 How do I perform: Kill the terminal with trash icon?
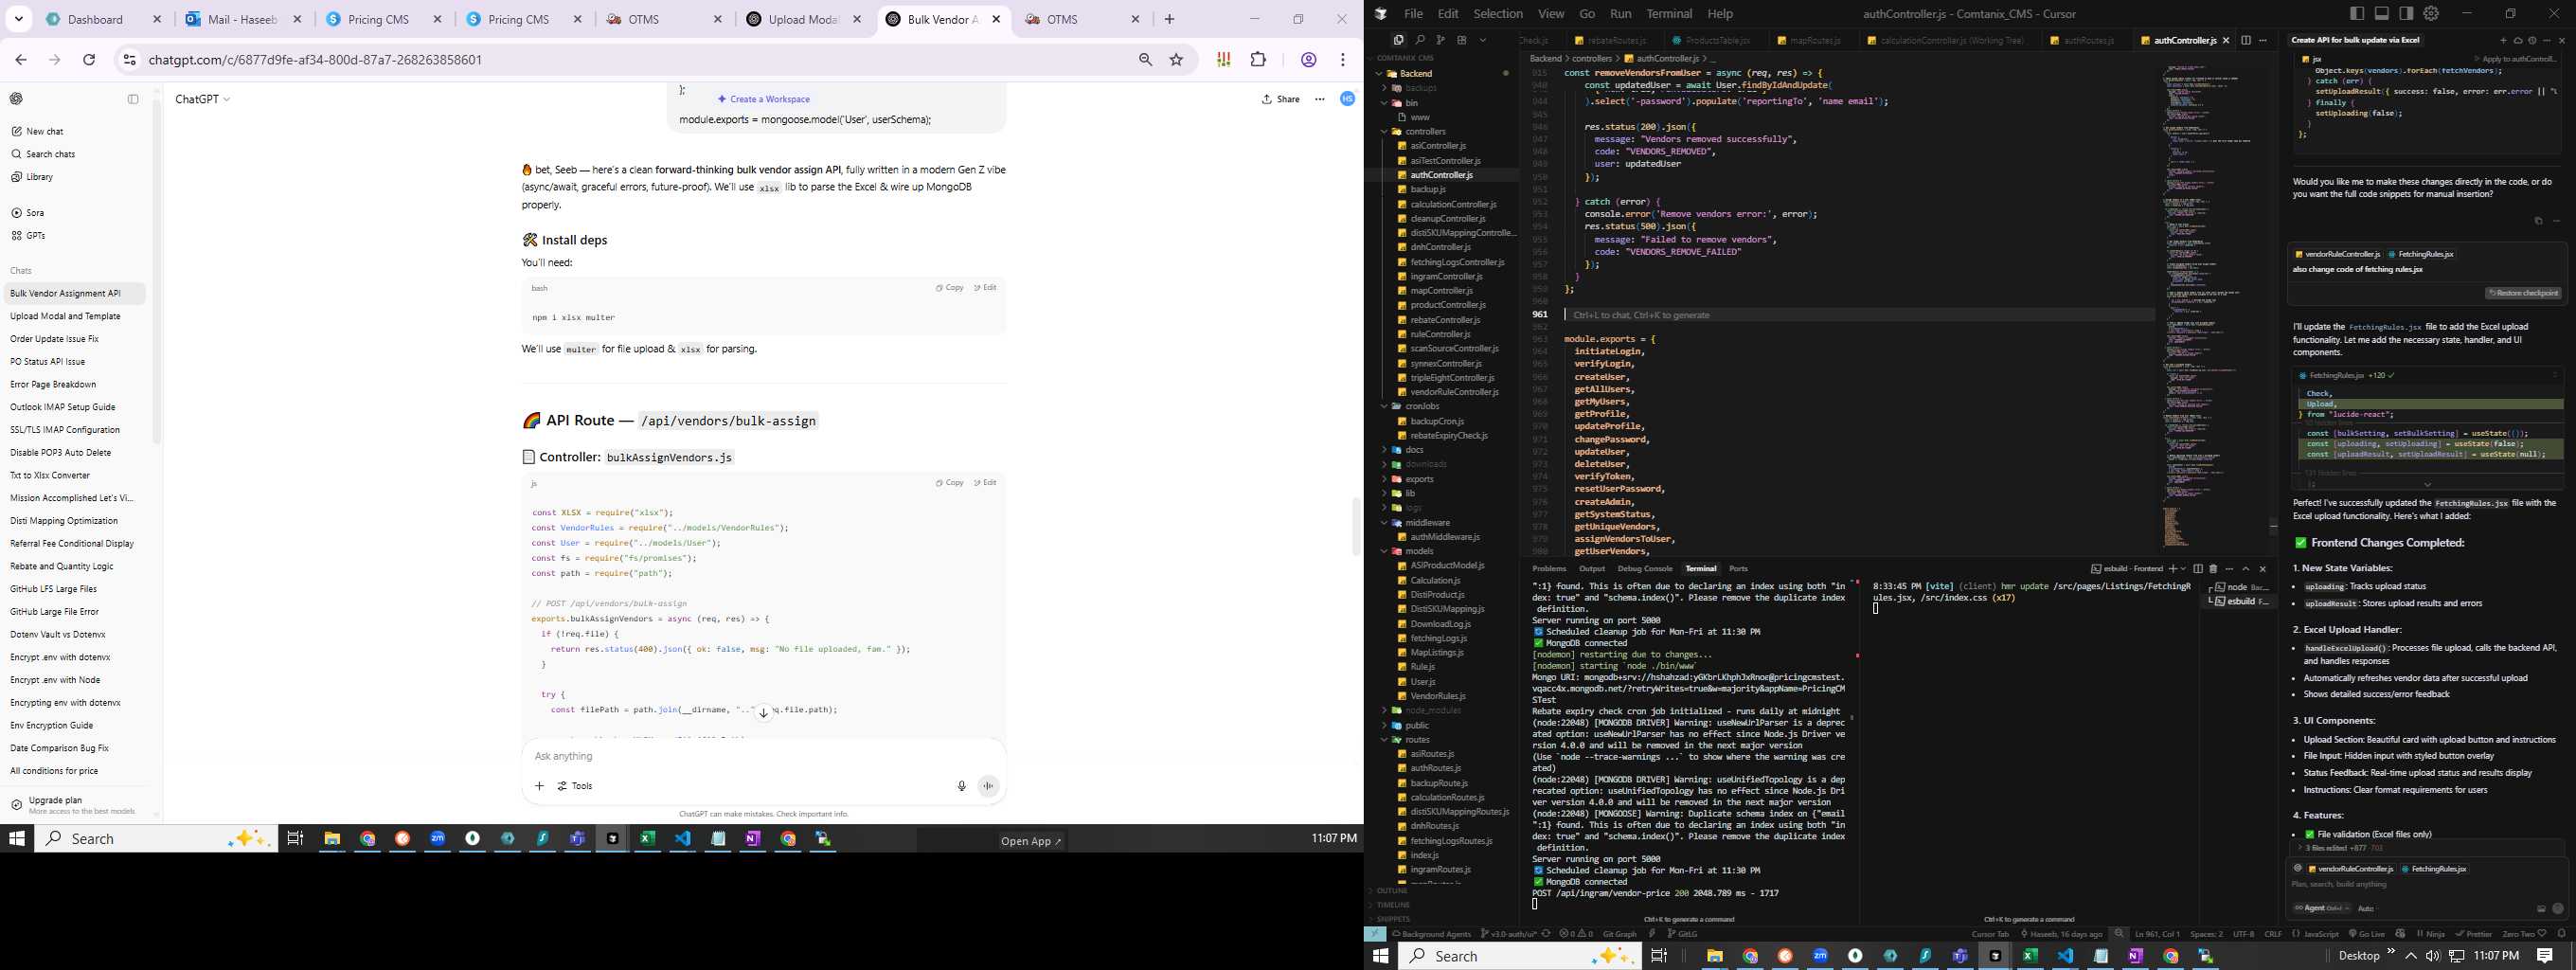coord(2213,569)
